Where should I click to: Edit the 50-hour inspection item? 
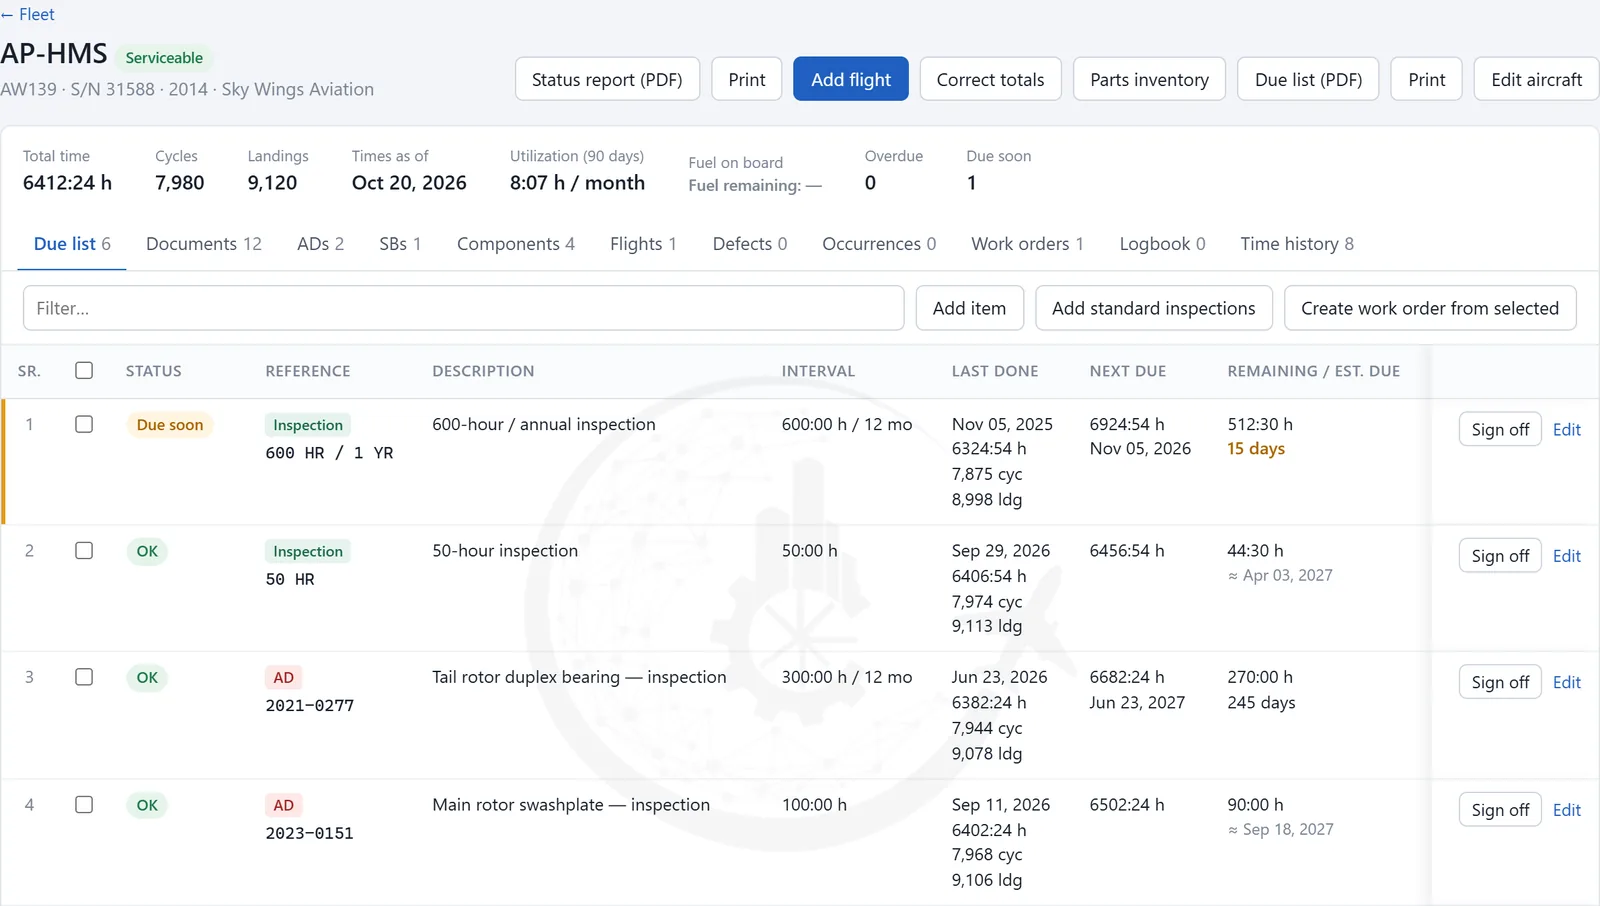(1566, 556)
